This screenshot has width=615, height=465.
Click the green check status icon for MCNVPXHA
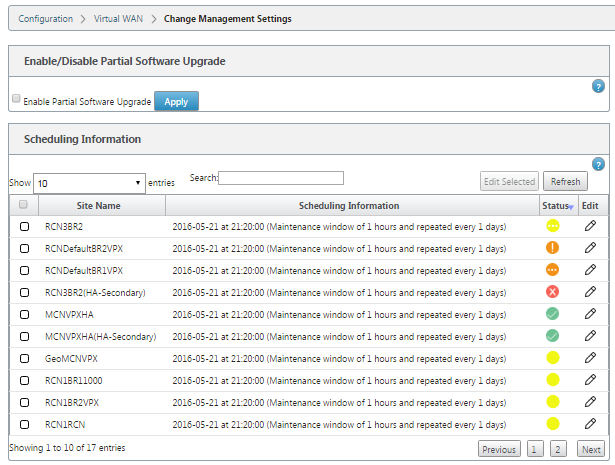pos(552,314)
